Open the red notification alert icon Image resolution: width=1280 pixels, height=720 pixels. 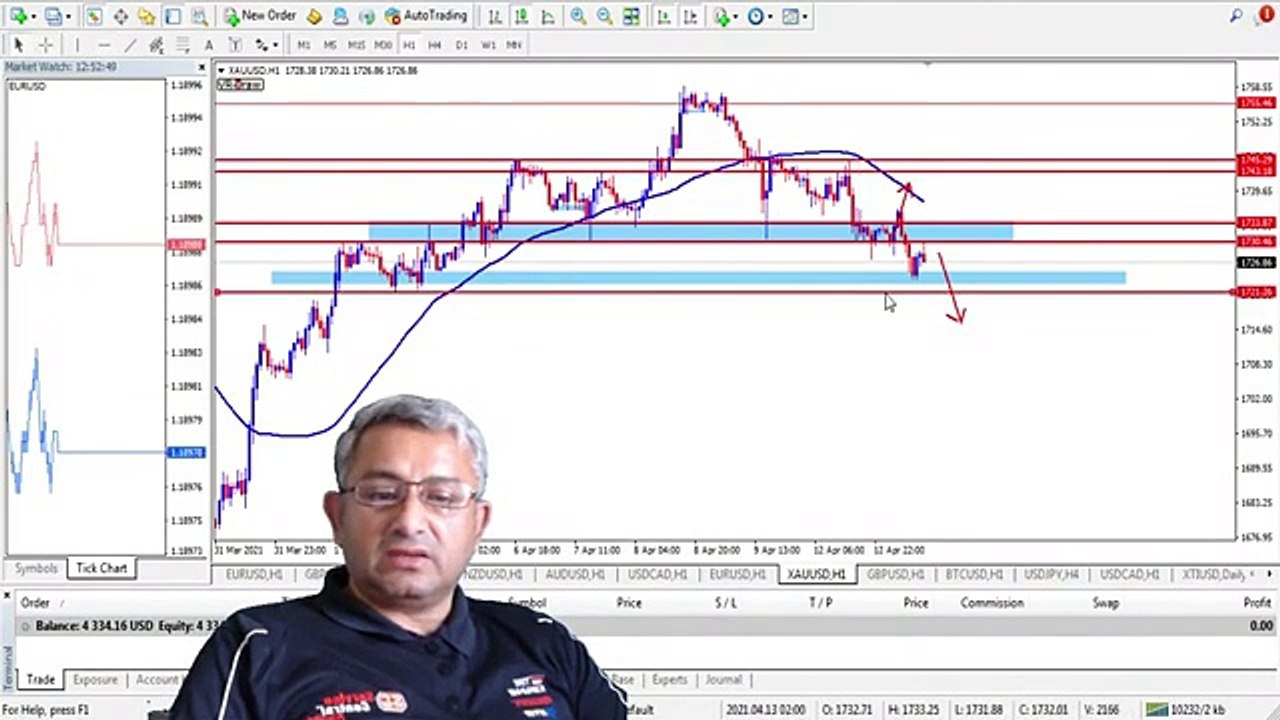1264,16
